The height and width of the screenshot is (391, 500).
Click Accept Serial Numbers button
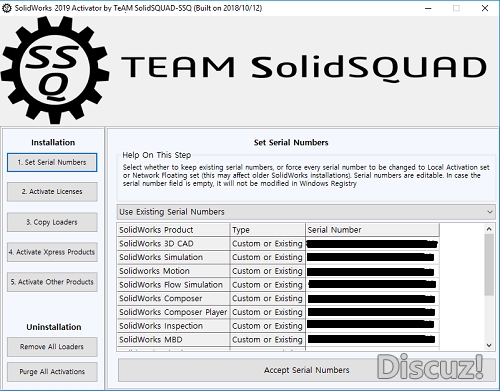[x=306, y=370]
